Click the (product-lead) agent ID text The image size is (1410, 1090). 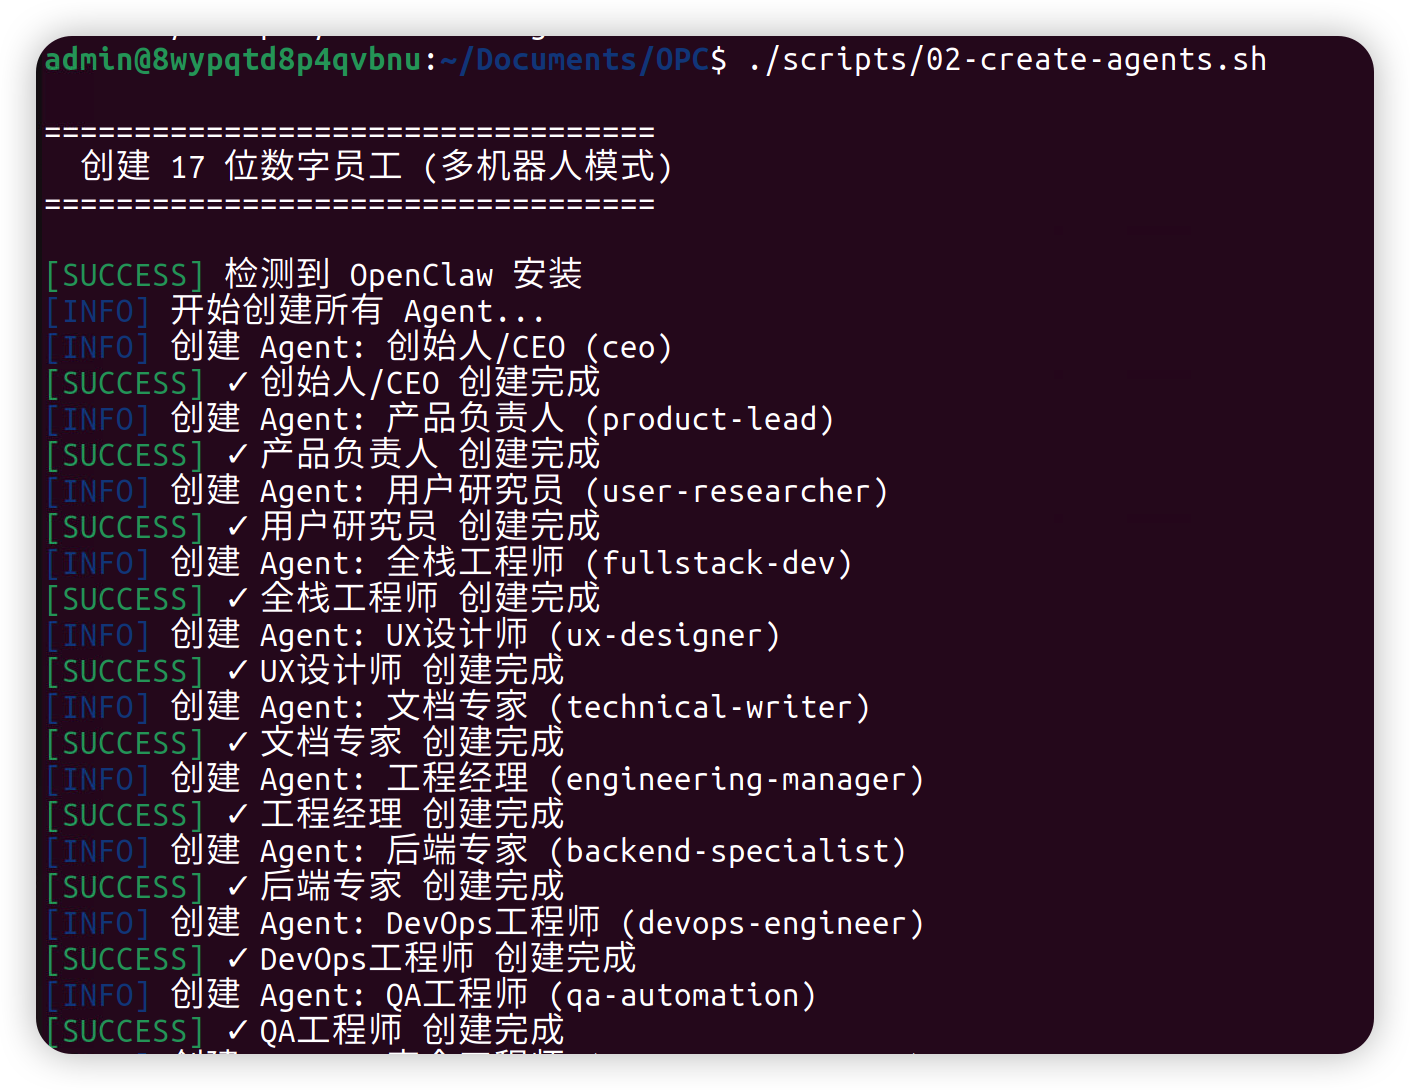pyautogui.click(x=710, y=420)
